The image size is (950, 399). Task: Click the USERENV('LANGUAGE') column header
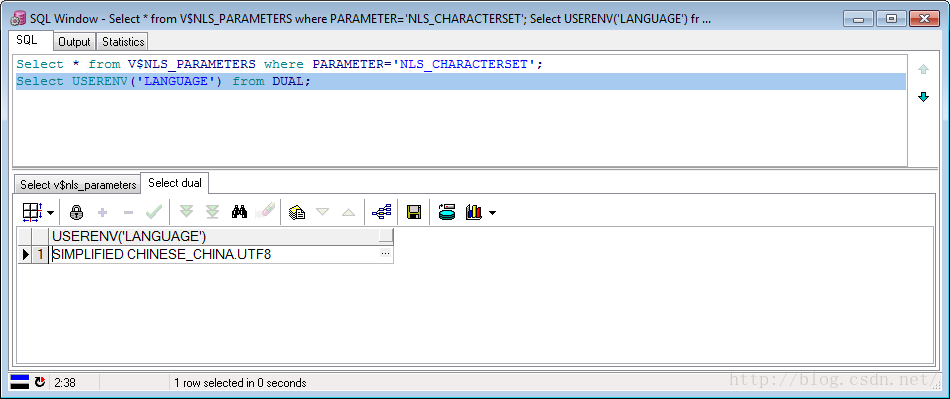tap(221, 236)
